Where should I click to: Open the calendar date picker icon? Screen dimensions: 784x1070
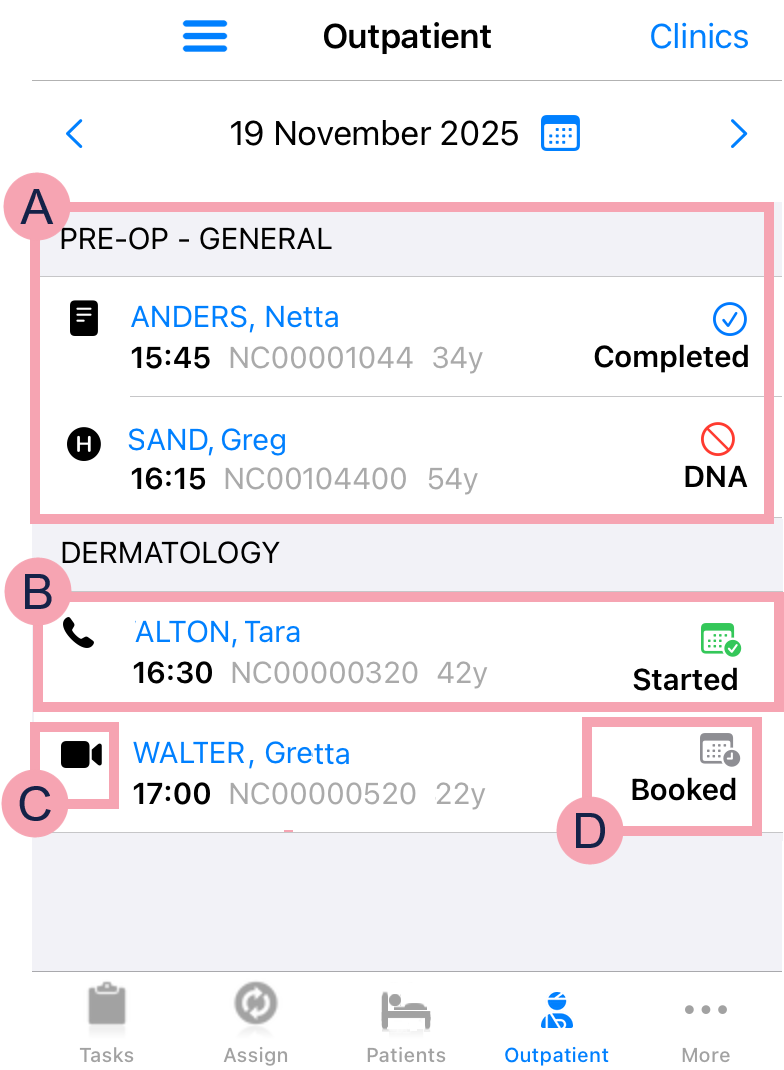click(560, 133)
